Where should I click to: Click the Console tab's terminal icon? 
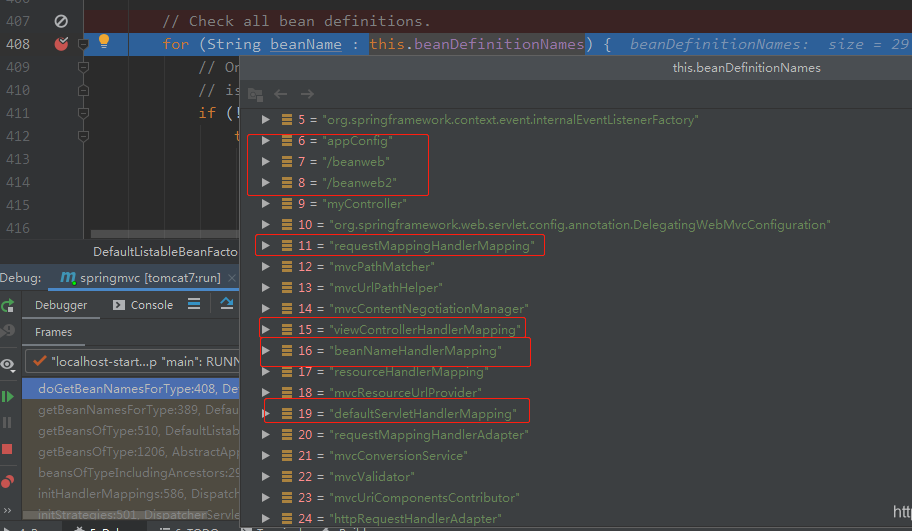[x=119, y=305]
